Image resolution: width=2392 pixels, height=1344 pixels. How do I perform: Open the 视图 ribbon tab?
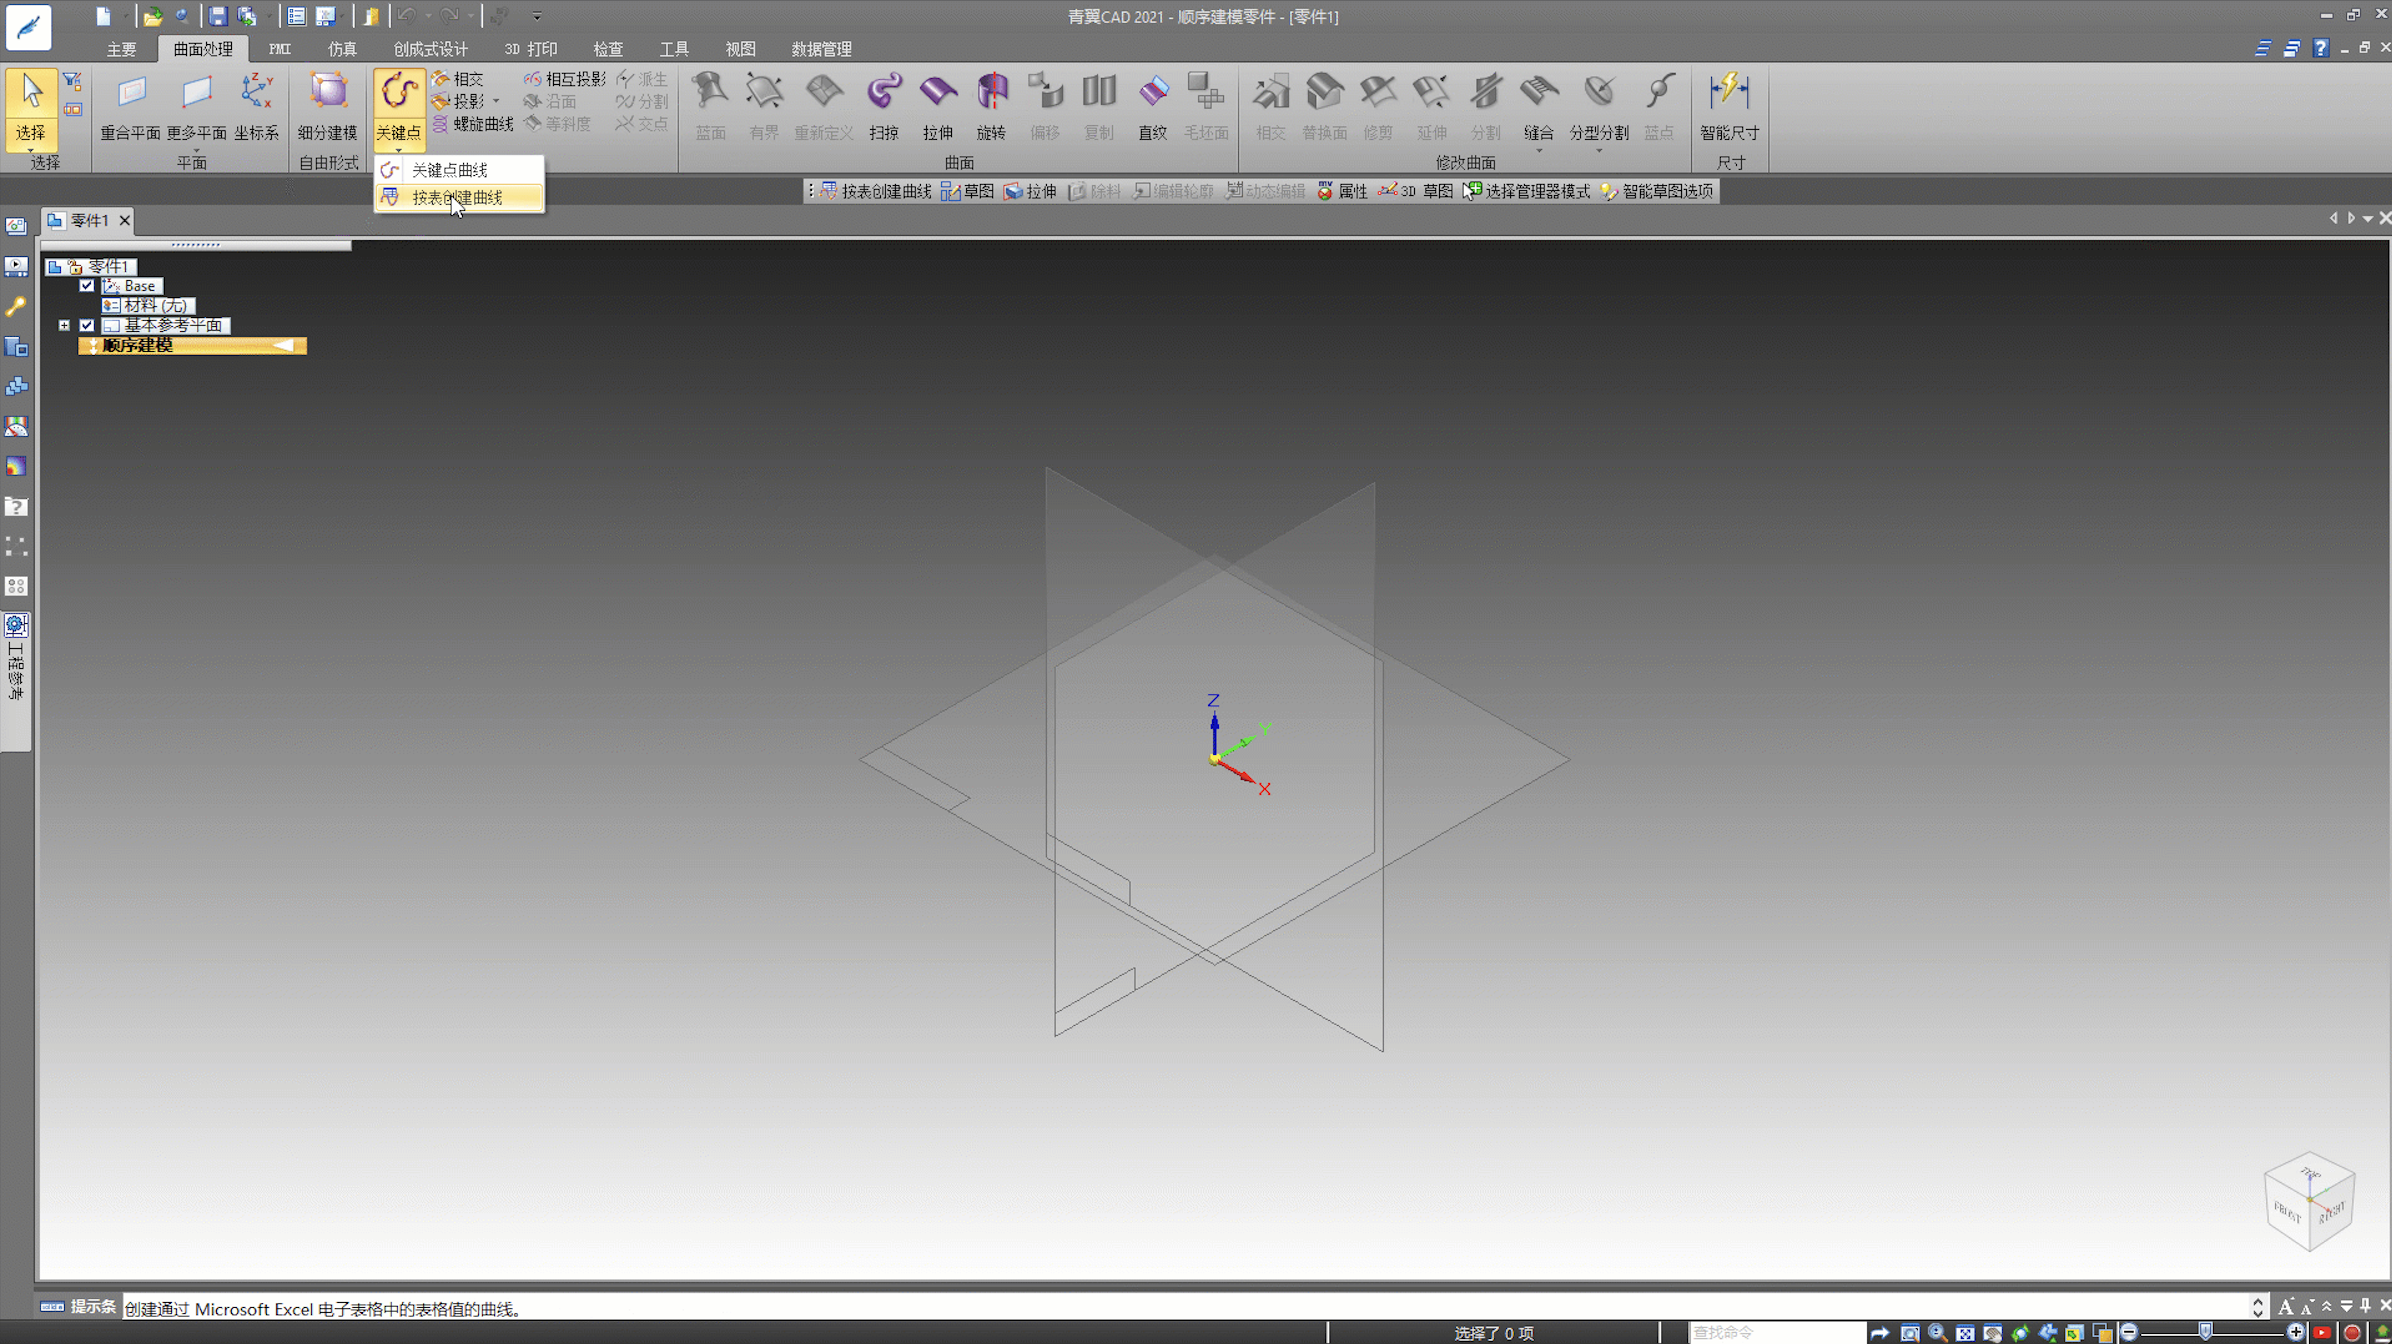click(x=740, y=49)
